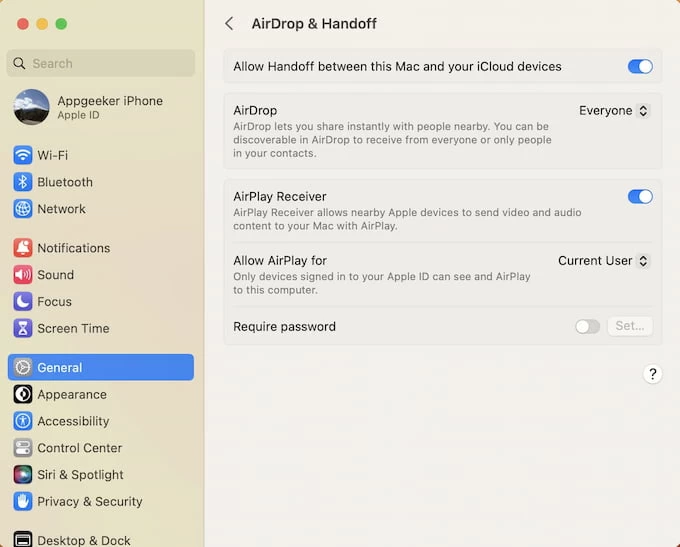Screen dimensions: 680x547
Task: Click the Set... password button
Action: (630, 326)
